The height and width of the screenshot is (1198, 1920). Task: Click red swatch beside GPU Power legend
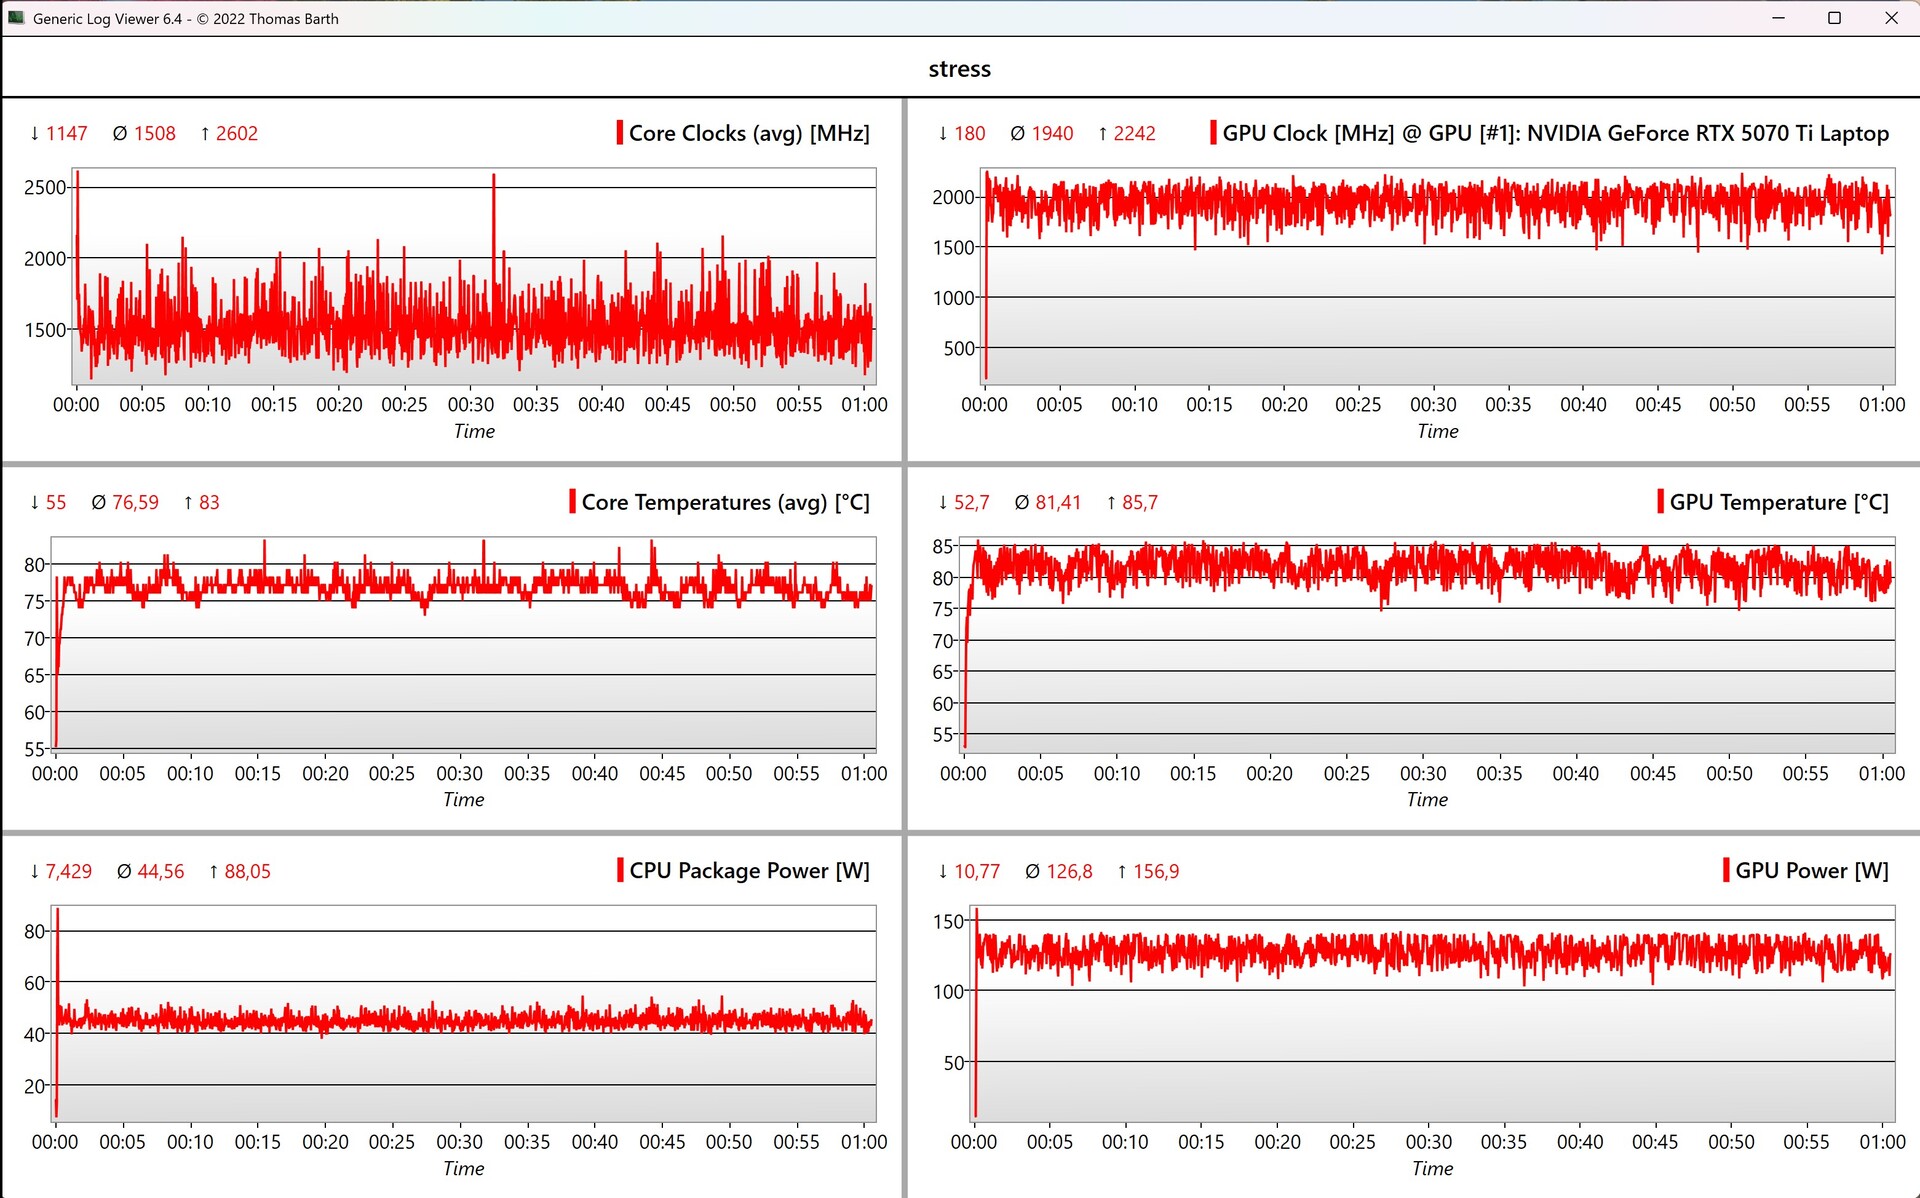[1726, 870]
